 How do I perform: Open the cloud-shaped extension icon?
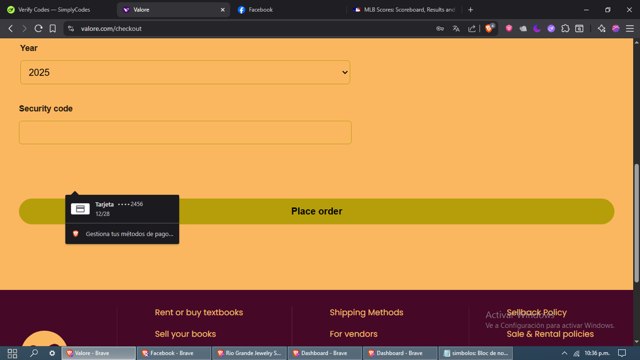(x=523, y=28)
